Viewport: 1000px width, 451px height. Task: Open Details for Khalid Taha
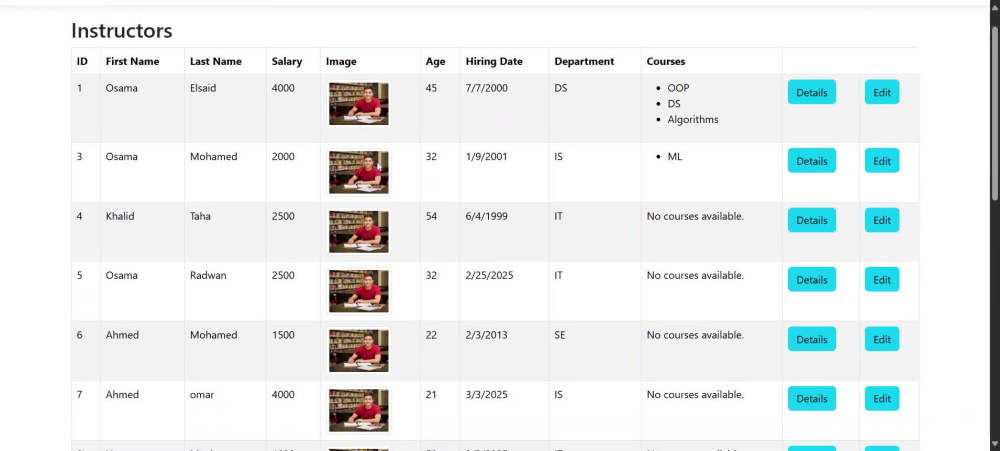click(811, 220)
